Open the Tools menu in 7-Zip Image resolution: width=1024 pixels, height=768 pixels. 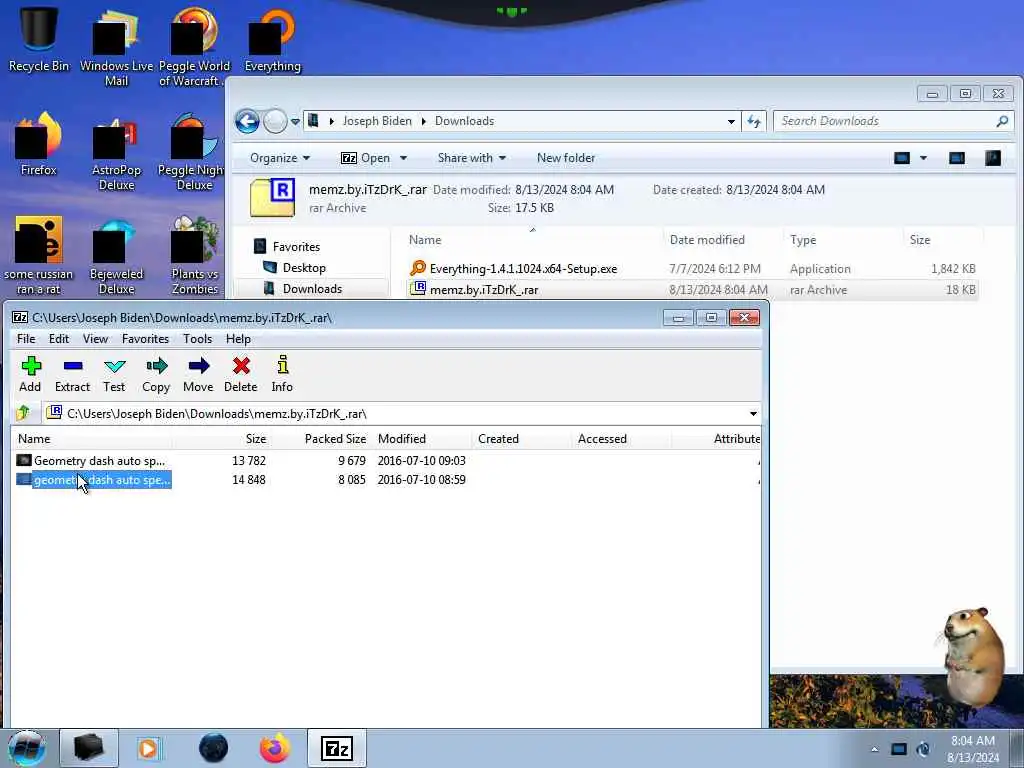197,339
